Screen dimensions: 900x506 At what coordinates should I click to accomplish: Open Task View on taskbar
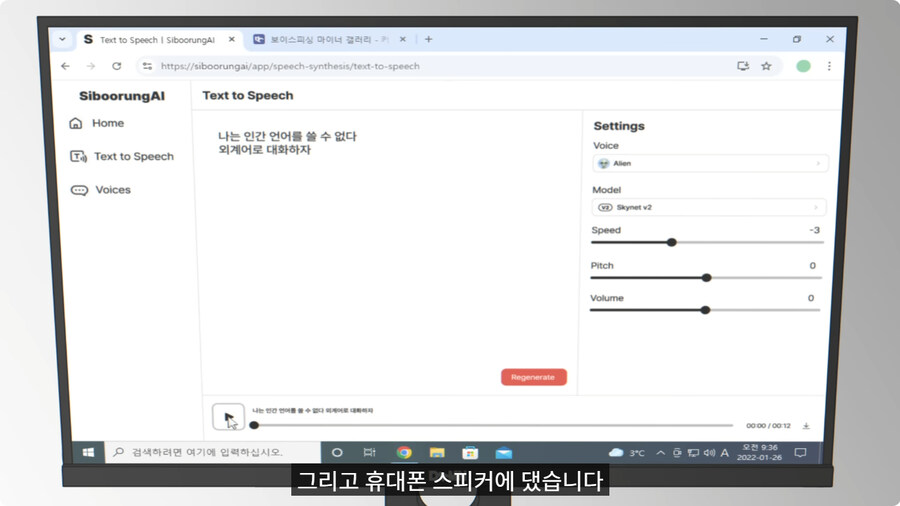coord(369,453)
